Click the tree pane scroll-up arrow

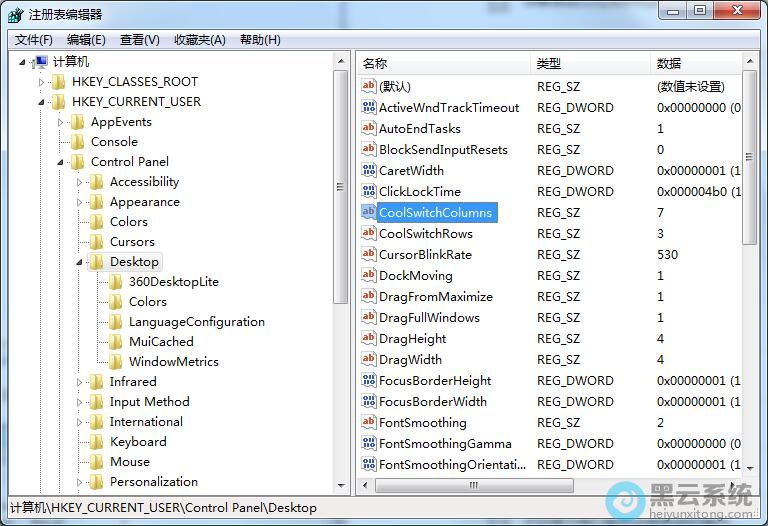point(341,62)
